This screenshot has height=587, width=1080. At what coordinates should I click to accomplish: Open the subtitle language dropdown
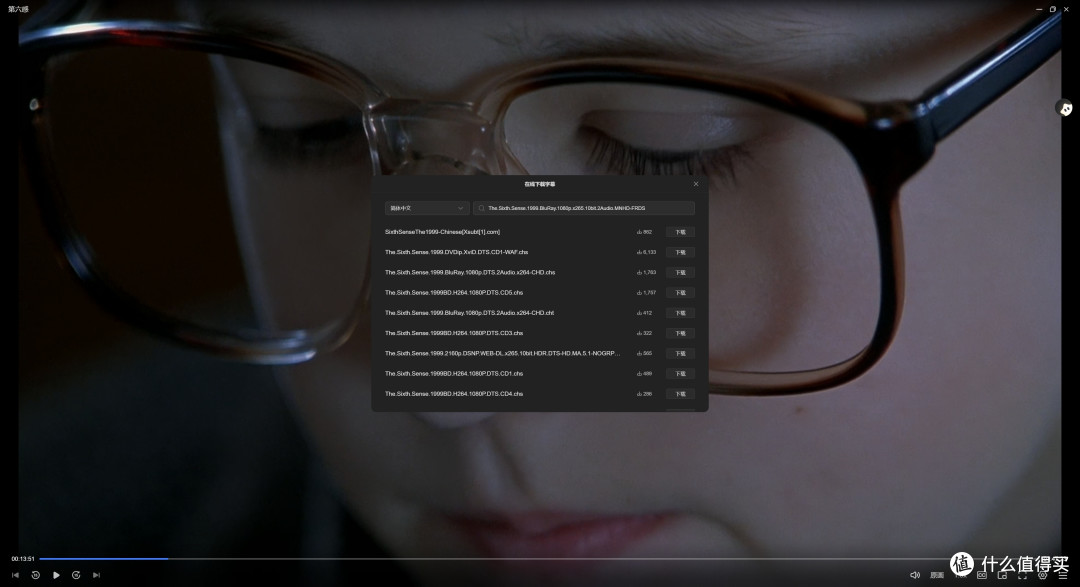(427, 208)
